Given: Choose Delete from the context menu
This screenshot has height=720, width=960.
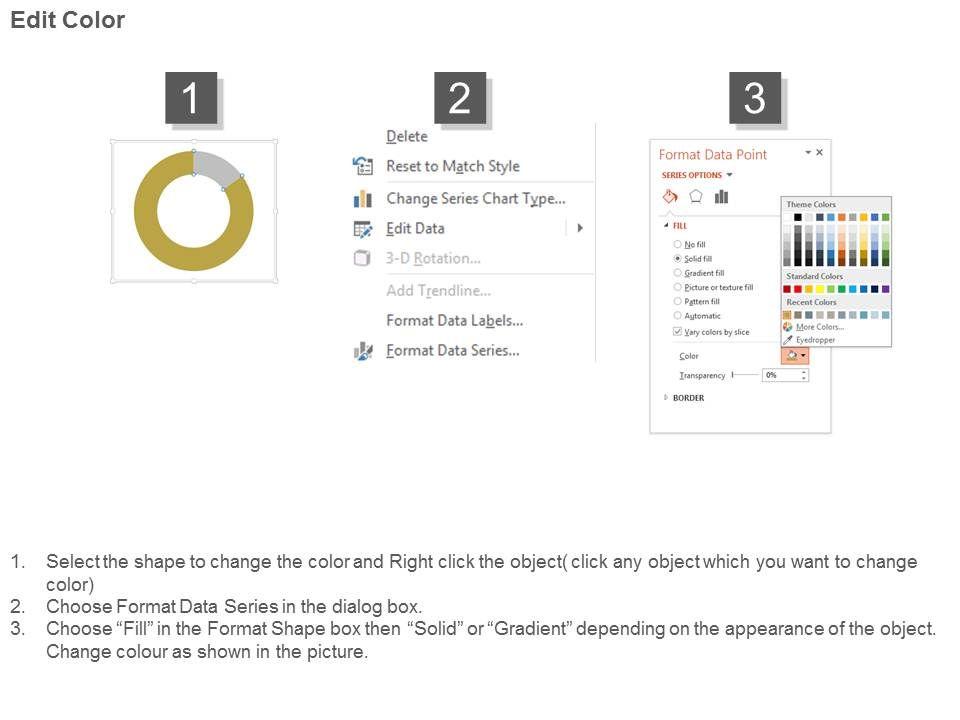Looking at the screenshot, I should click(407, 137).
